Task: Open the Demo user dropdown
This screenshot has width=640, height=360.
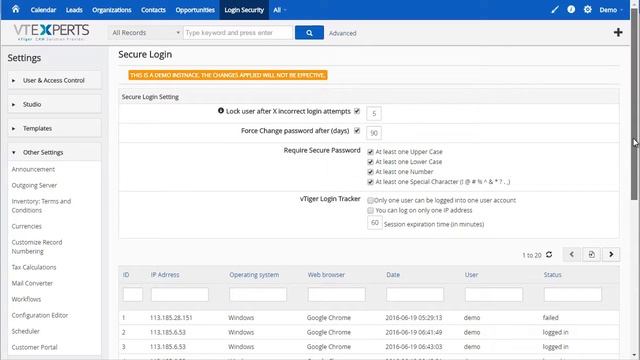Action: point(611,10)
